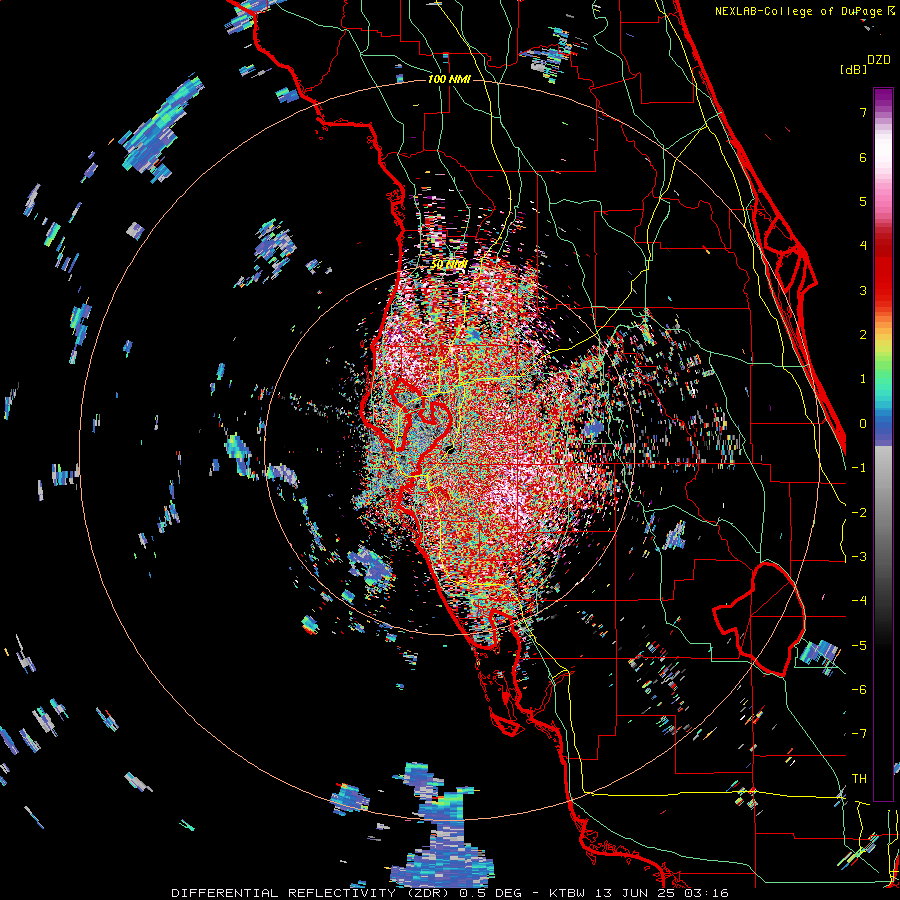Click the -1 tick label on color scale
Image resolution: width=900 pixels, height=900 pixels.
pos(859,468)
